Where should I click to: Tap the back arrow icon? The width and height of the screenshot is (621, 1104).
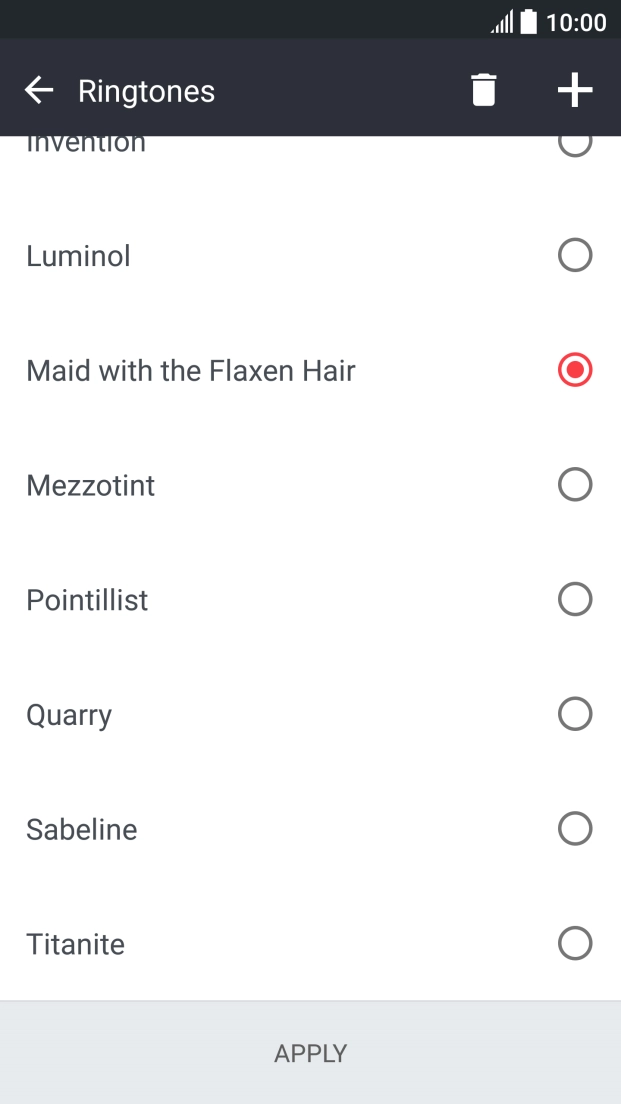click(39, 91)
